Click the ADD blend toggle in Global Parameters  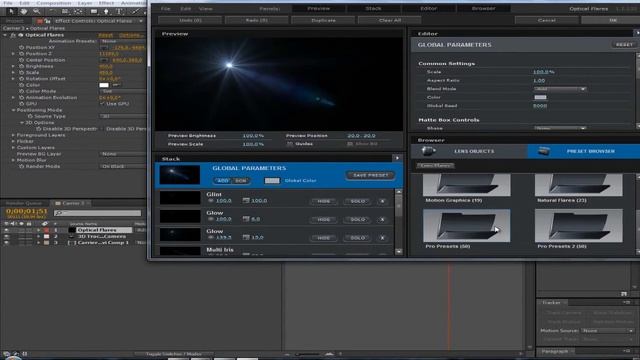(223, 180)
